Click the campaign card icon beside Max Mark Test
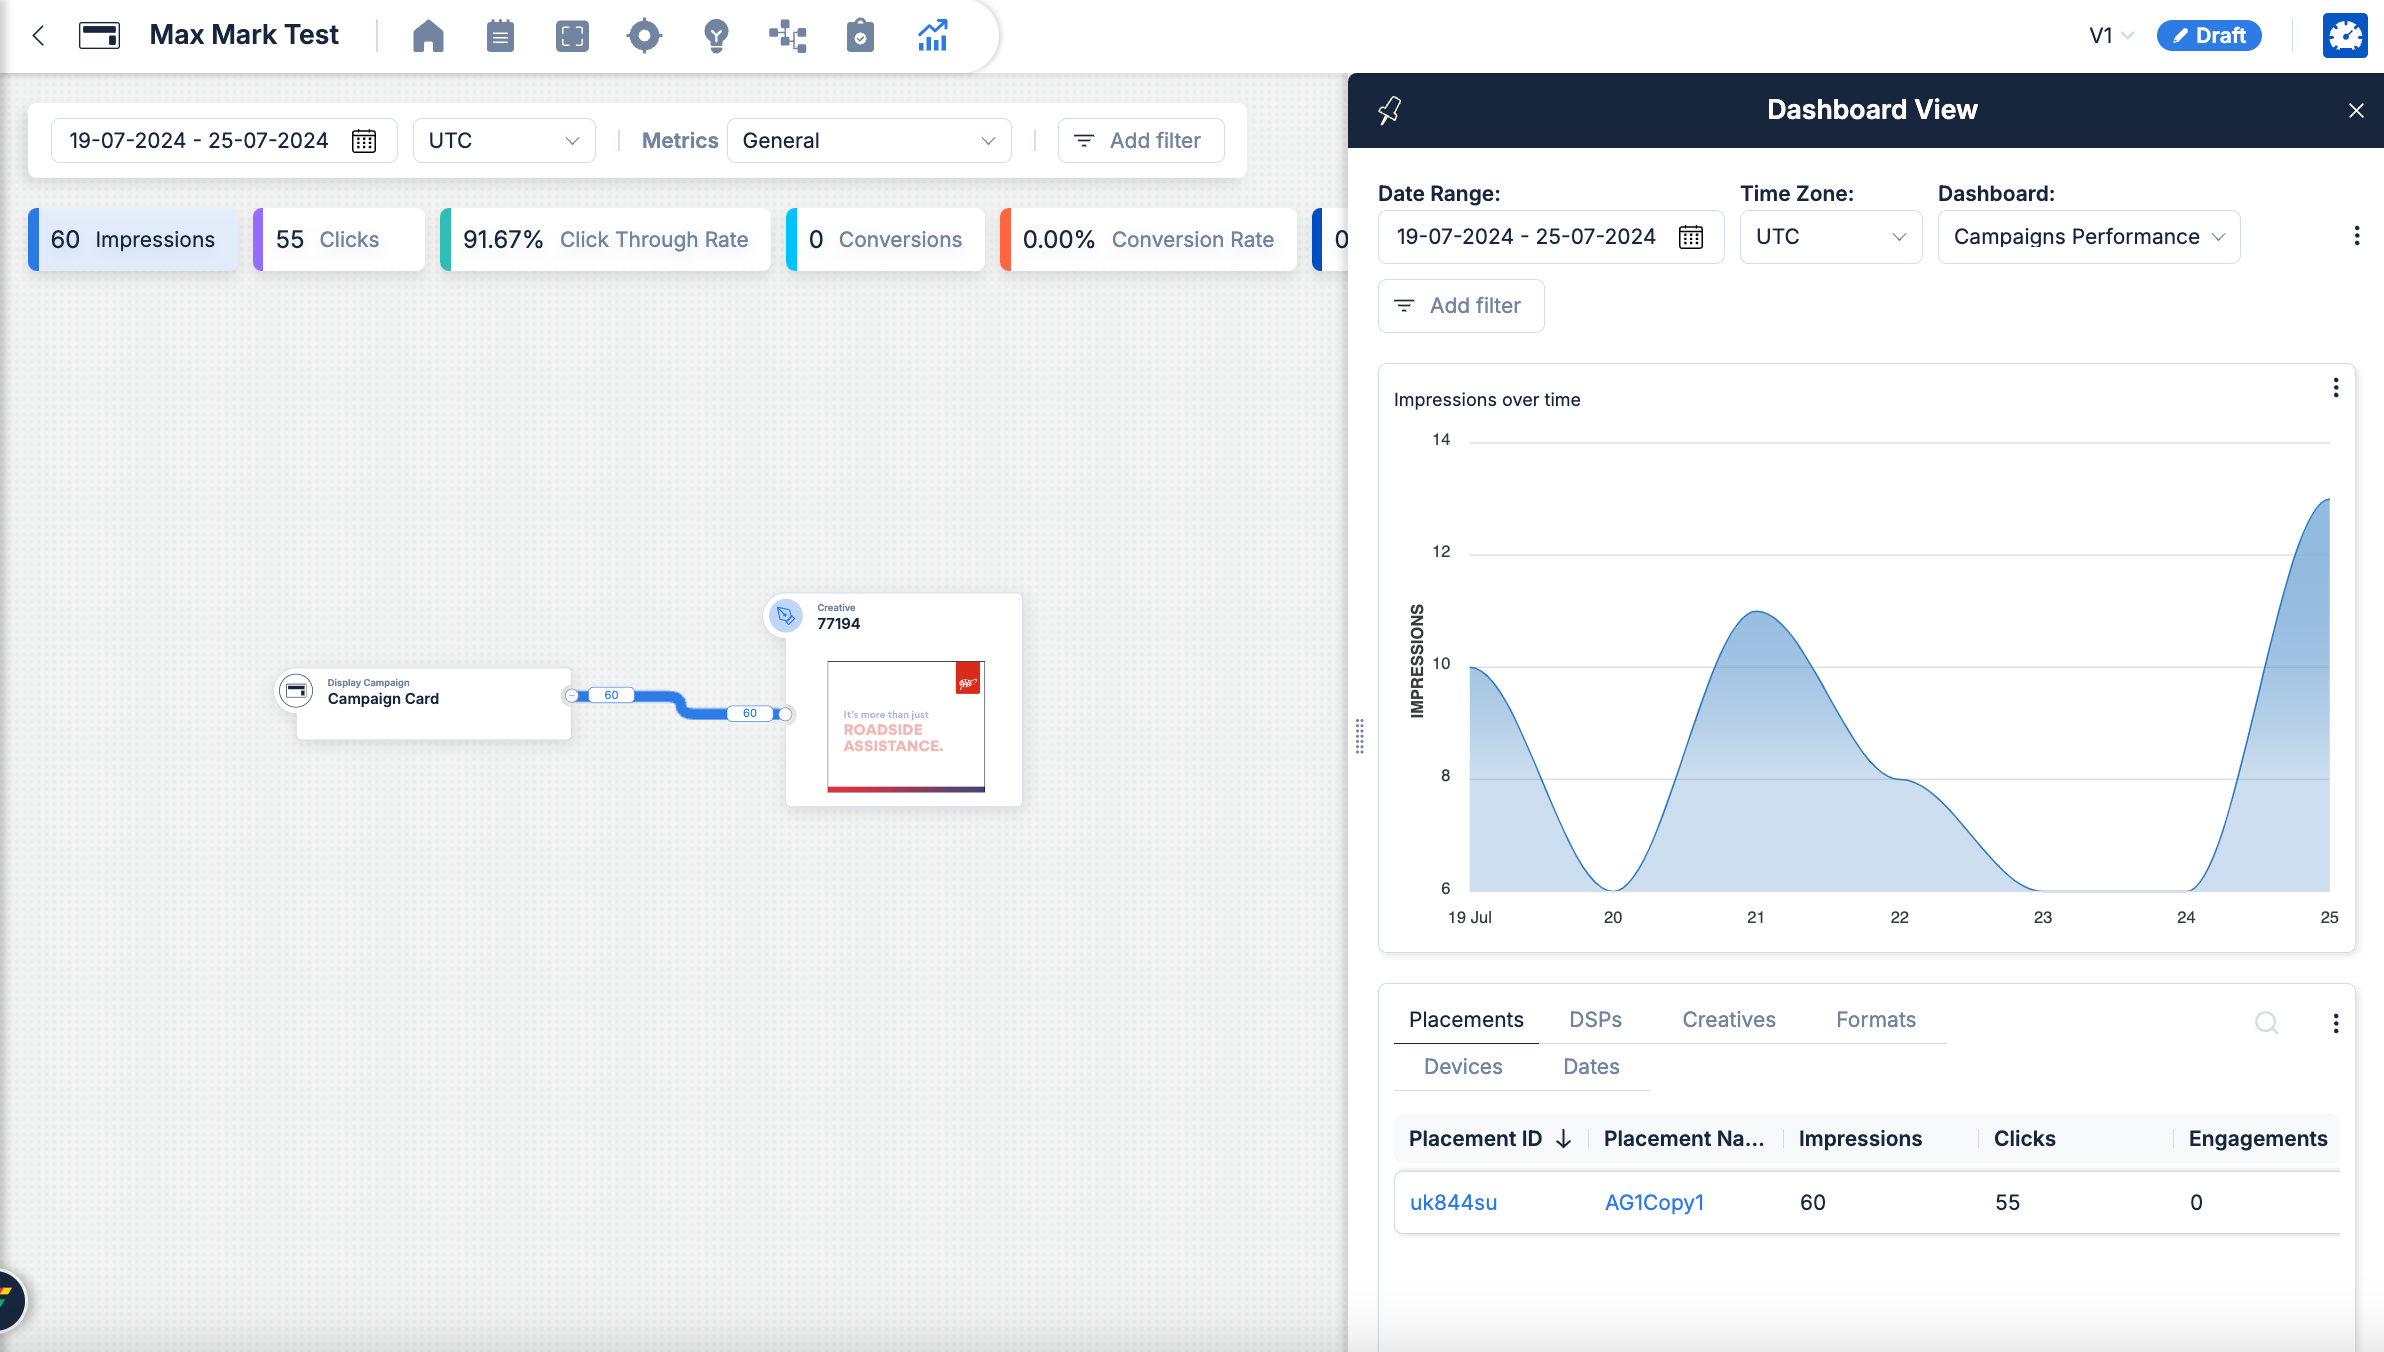Image resolution: width=2384 pixels, height=1352 pixels. click(99, 36)
